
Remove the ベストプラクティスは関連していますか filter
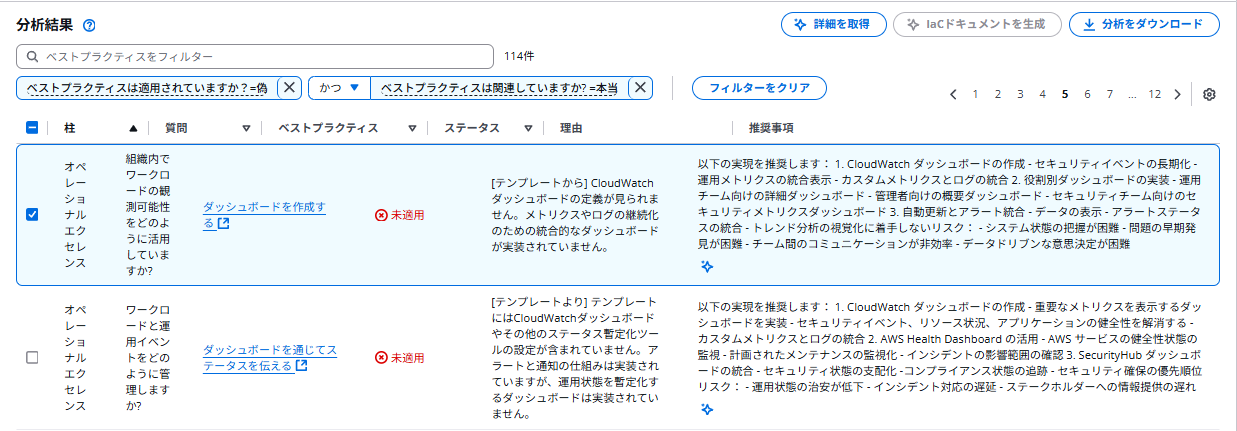coord(641,88)
